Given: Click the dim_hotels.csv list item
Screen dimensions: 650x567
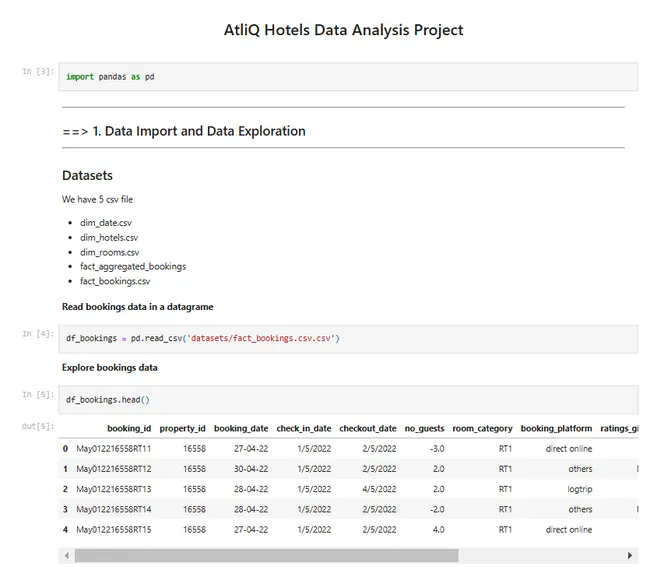Looking at the screenshot, I should coord(109,237).
